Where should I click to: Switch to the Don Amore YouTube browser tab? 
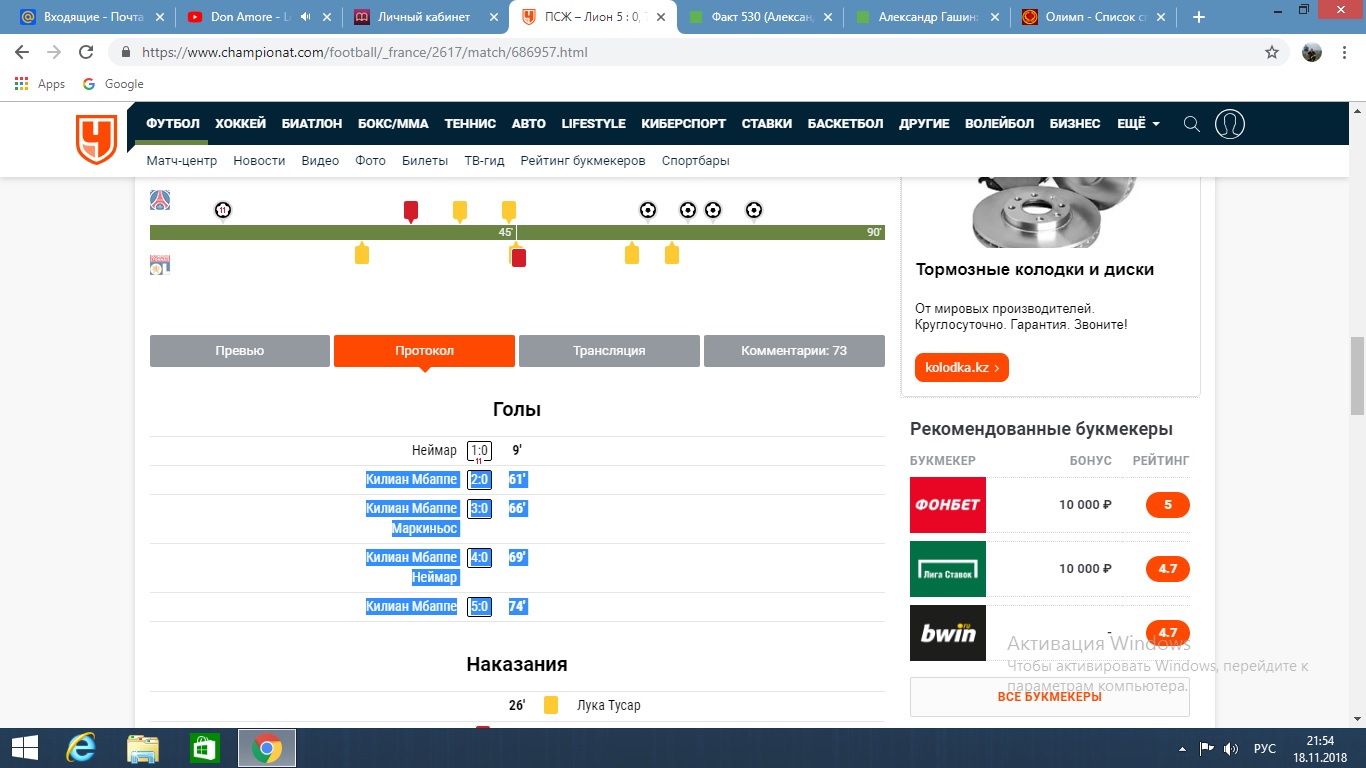[258, 17]
